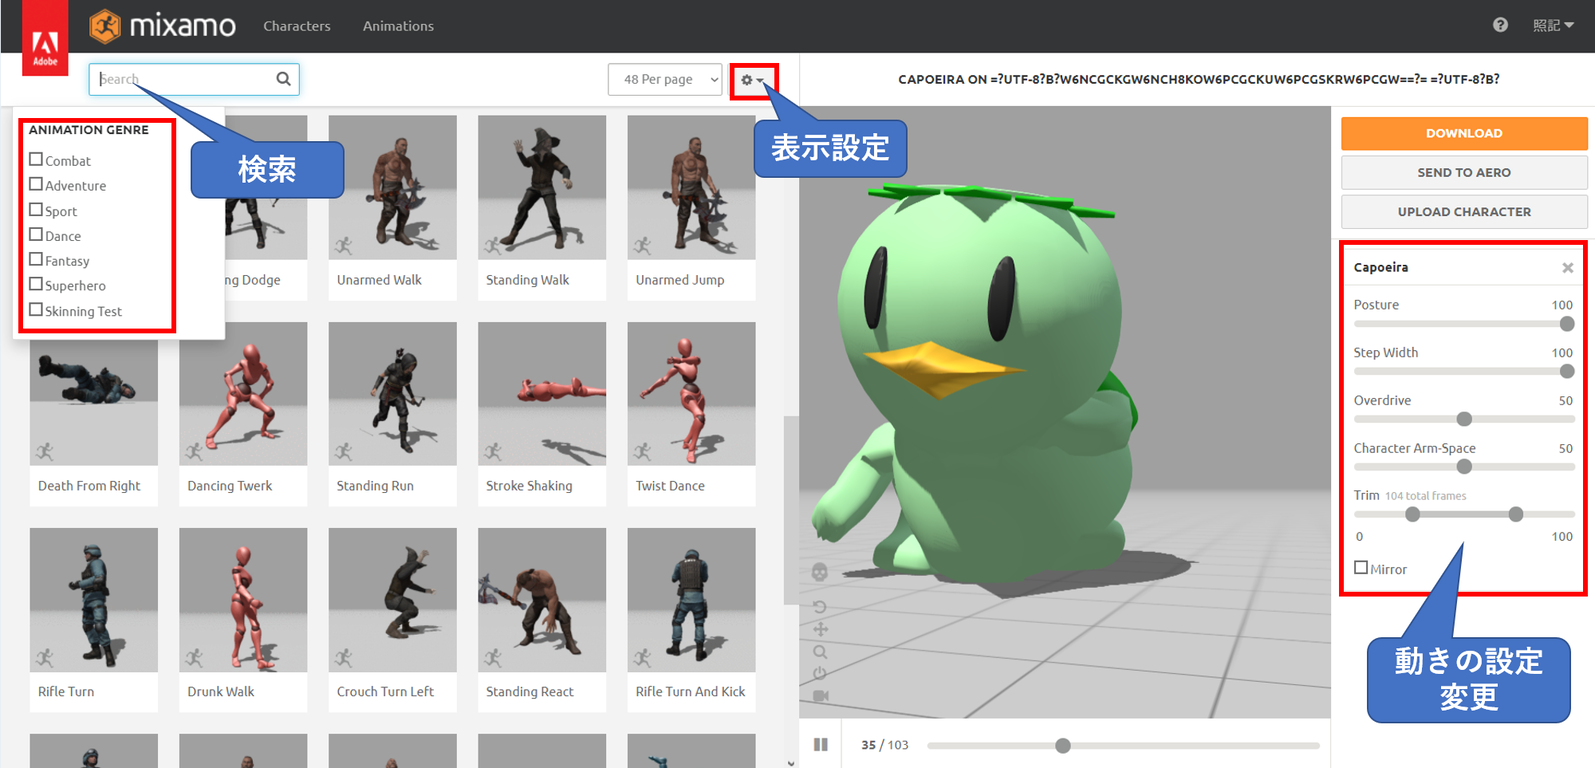Click running figure icon on Standing React
Screen dimensions: 1595x768
tap(493, 657)
